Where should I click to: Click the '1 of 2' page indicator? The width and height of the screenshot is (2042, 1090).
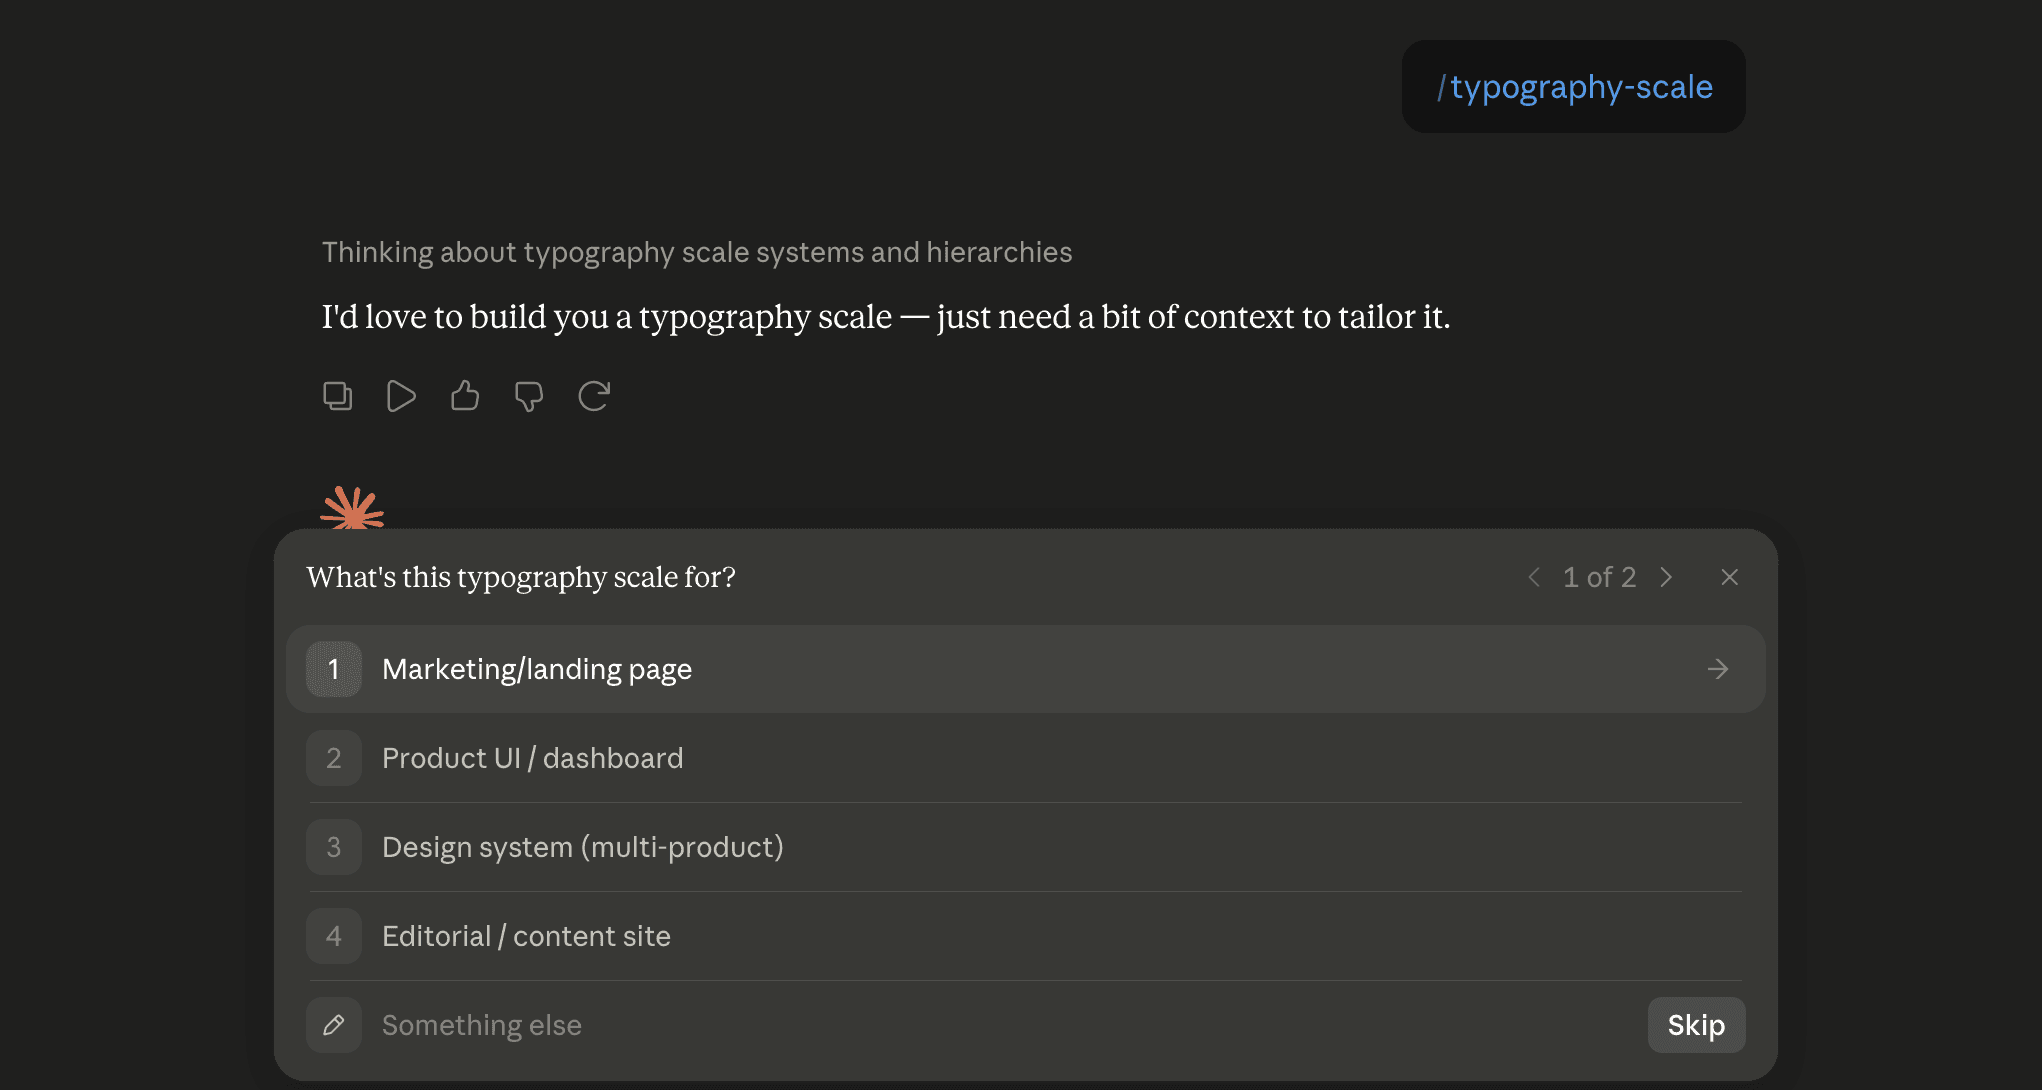pos(1599,577)
